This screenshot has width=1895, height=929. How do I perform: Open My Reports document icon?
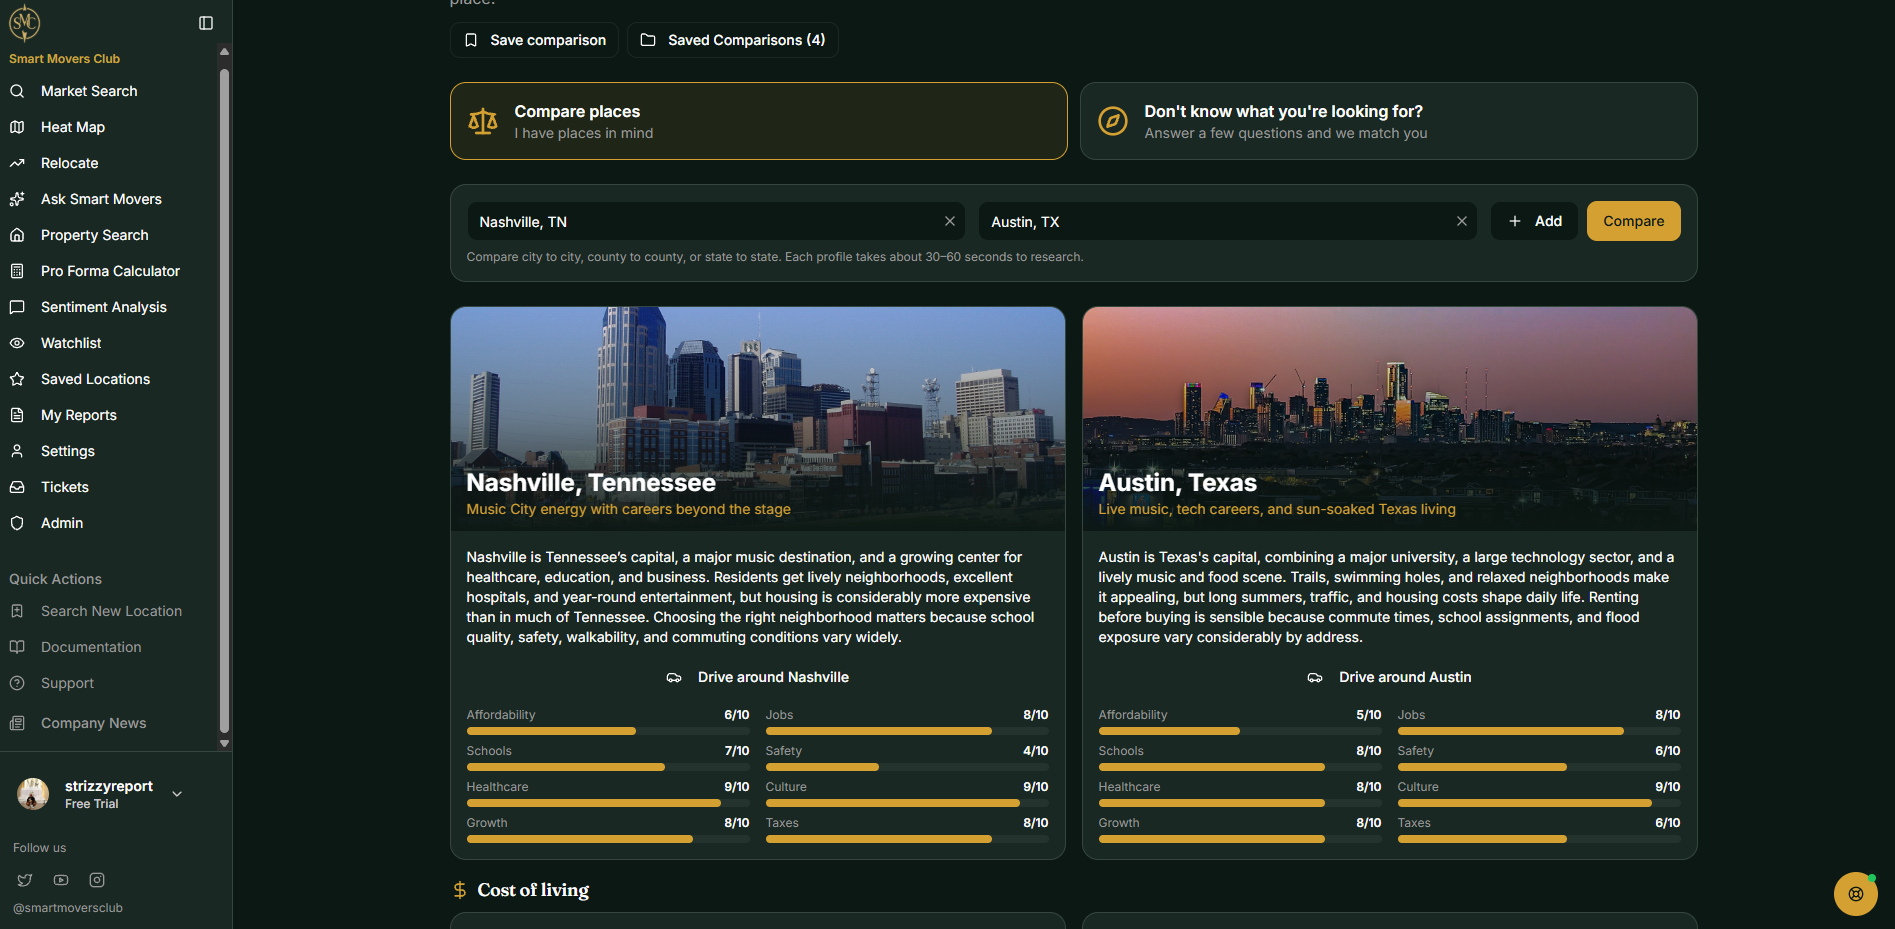coord(17,415)
